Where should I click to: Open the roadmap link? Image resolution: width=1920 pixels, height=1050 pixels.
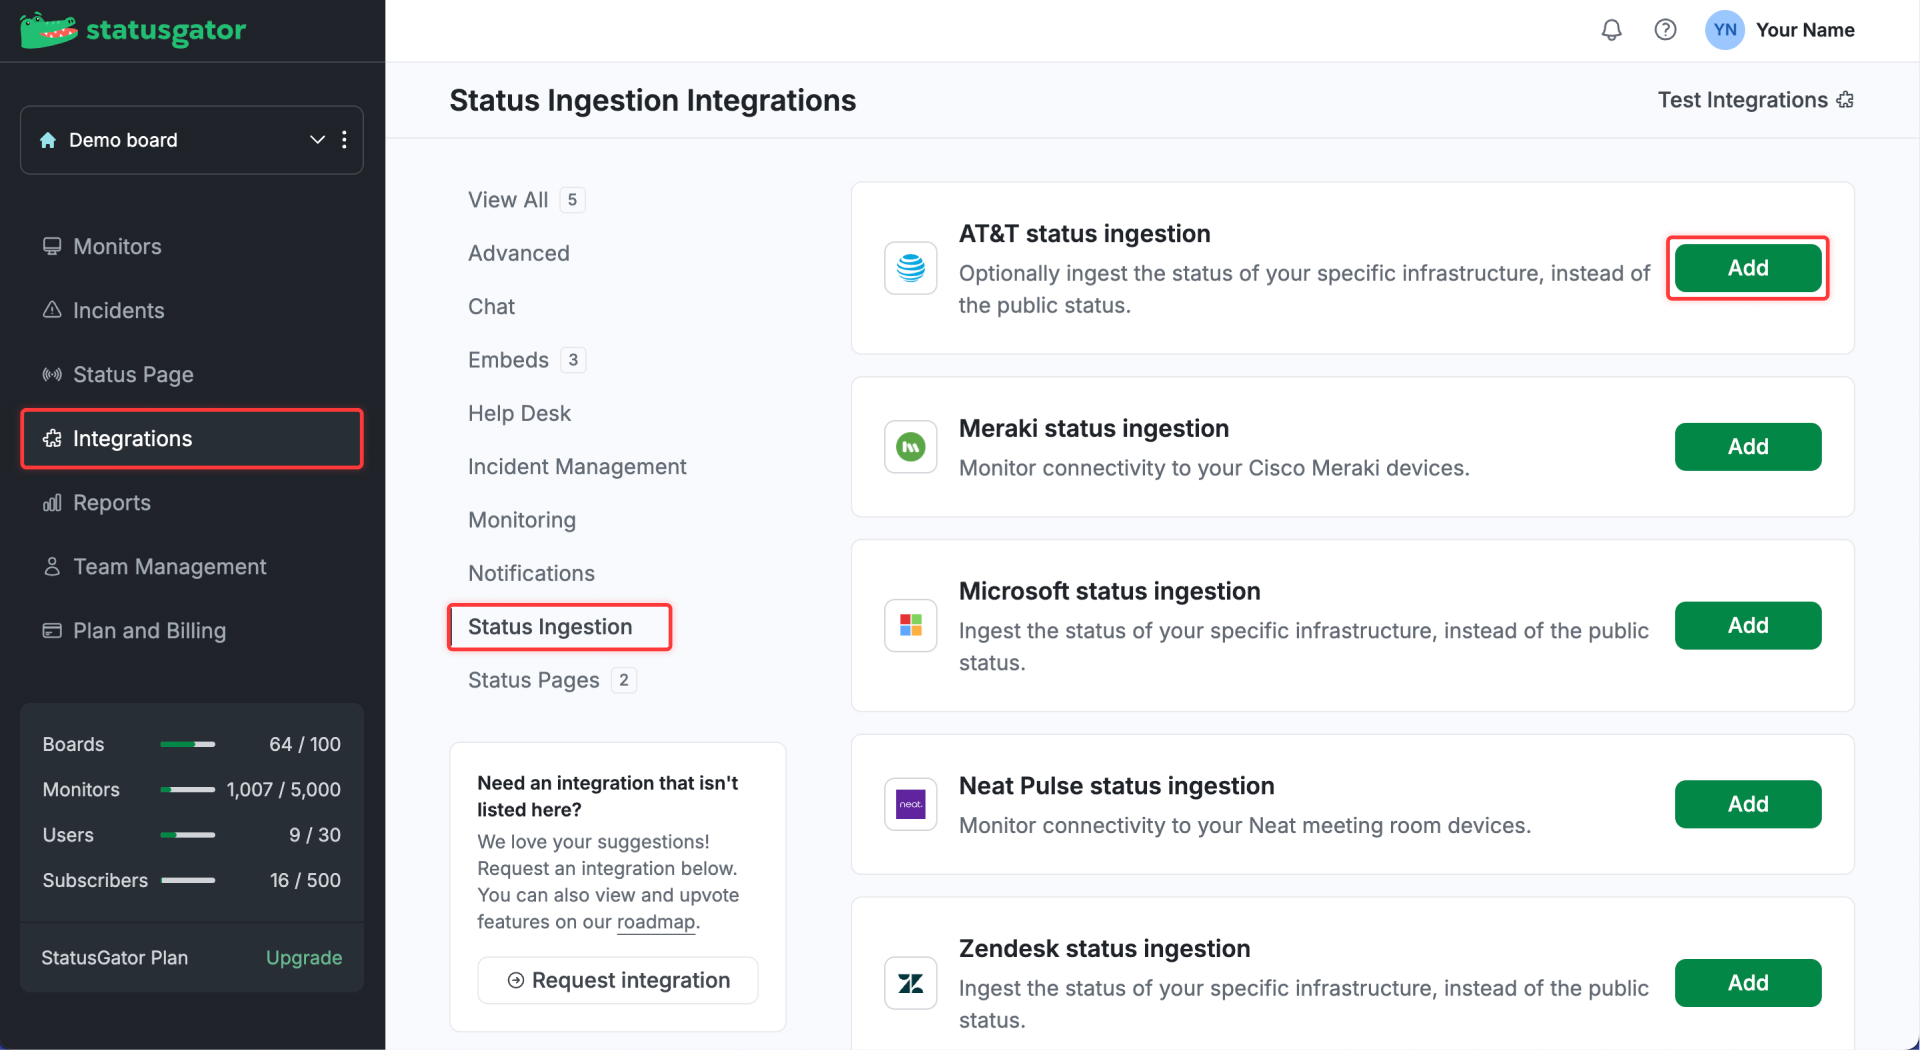click(x=656, y=922)
